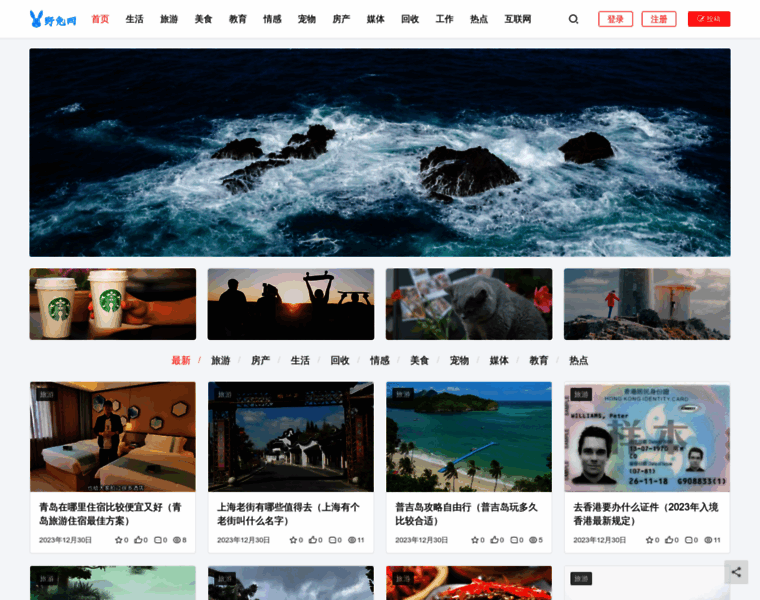Select the 回收 category tab below thumbnails
Viewport: 760px width, 600px height.
click(x=340, y=361)
